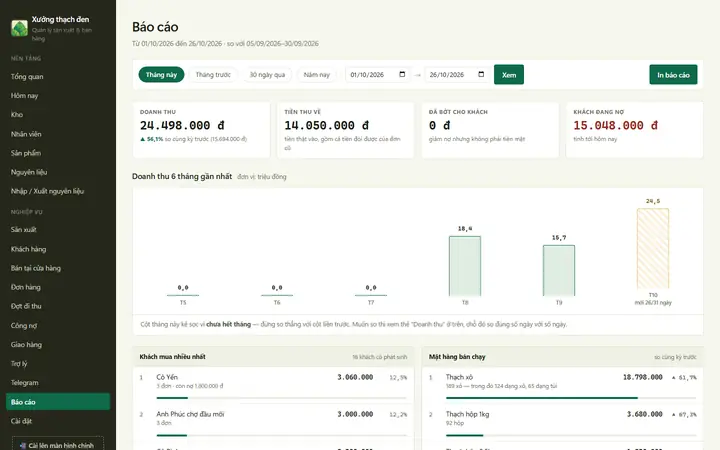Click Cô Yến's purchase share progress bar
720x450 pixels.
coord(281,398)
